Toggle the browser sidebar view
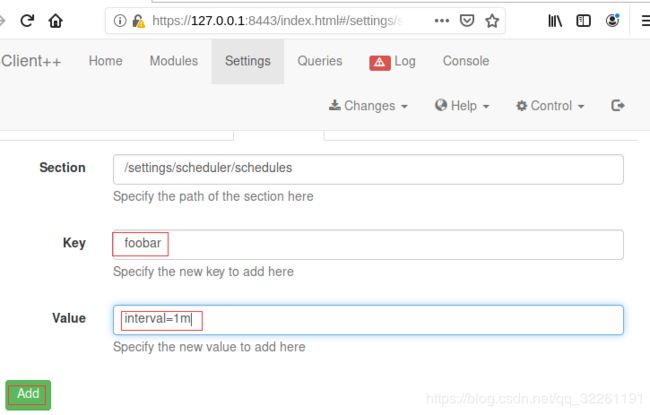Image resolution: width=650 pixels, height=415 pixels. coord(583,21)
